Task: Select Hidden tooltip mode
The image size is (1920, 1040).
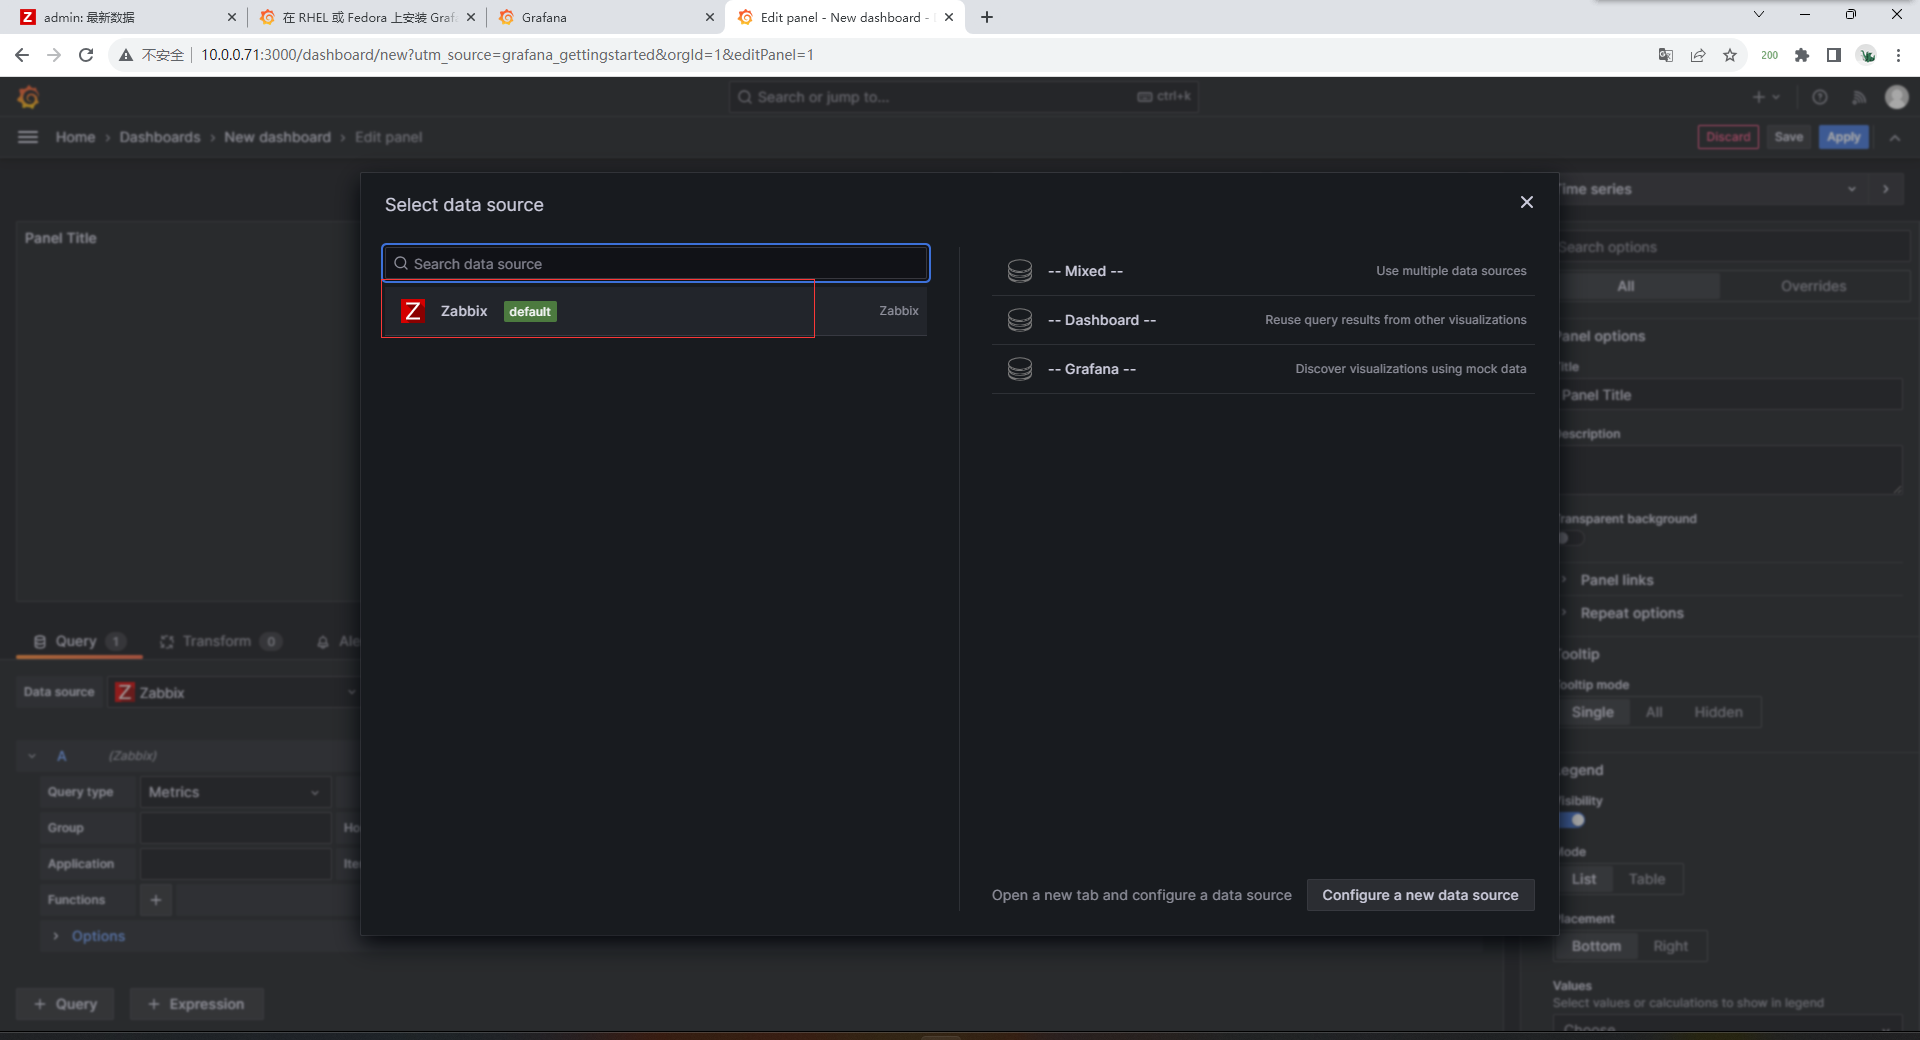Action: 1718,712
